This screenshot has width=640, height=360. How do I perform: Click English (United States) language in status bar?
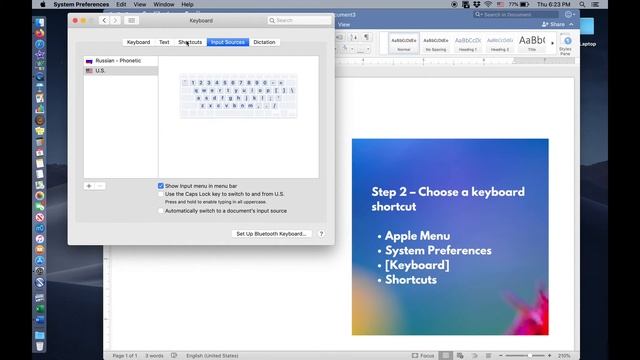point(212,356)
